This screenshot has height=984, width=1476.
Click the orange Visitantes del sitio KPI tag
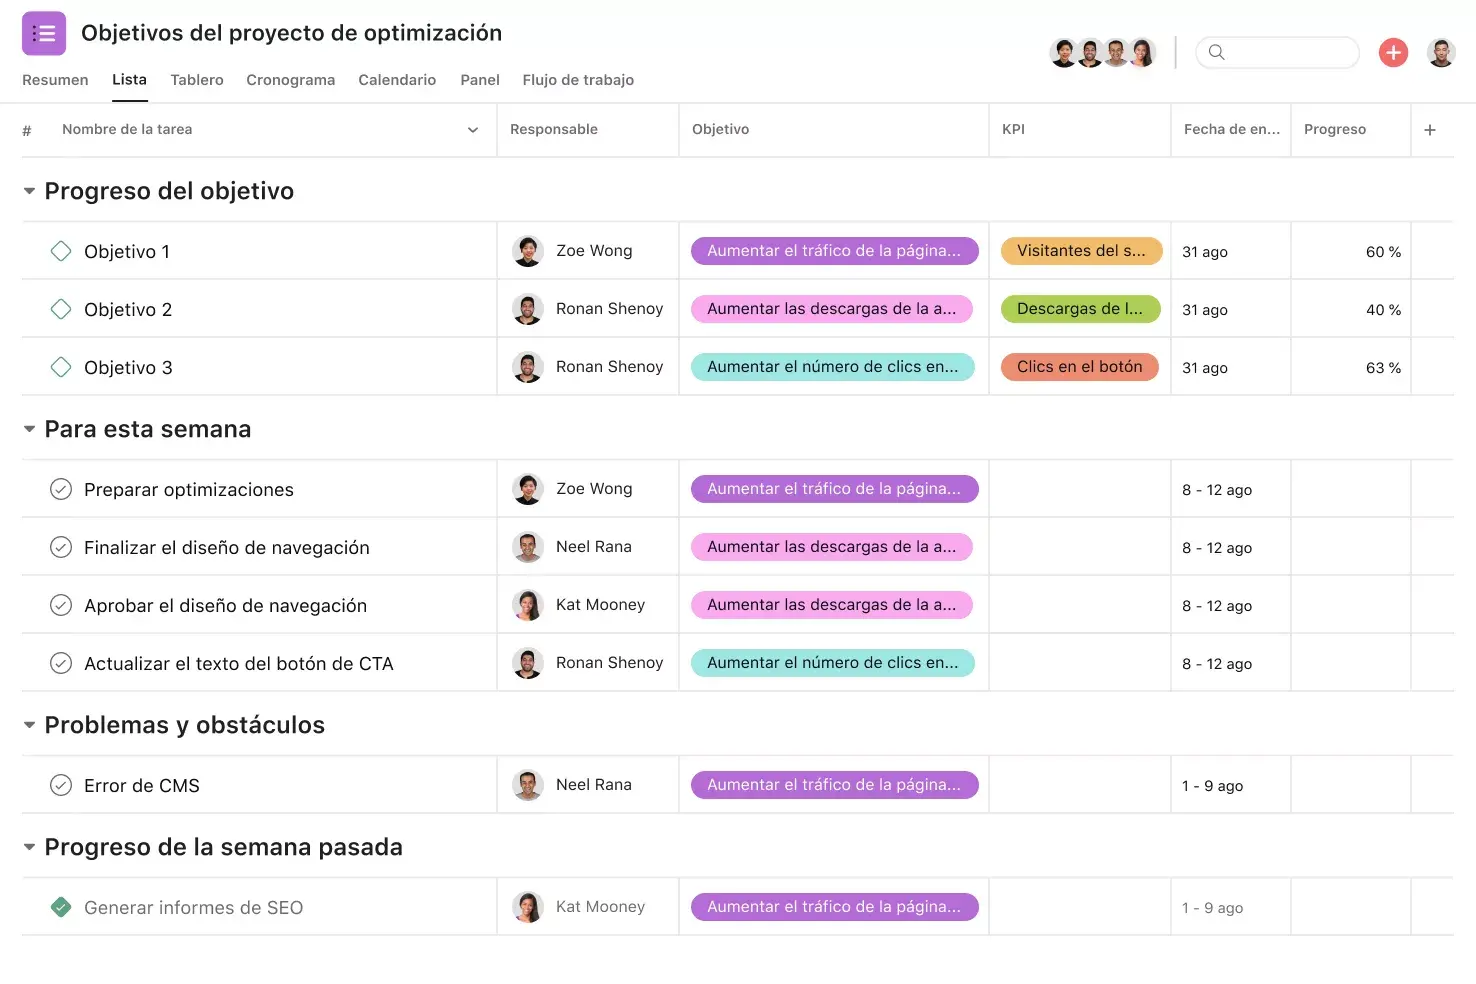[1081, 251]
